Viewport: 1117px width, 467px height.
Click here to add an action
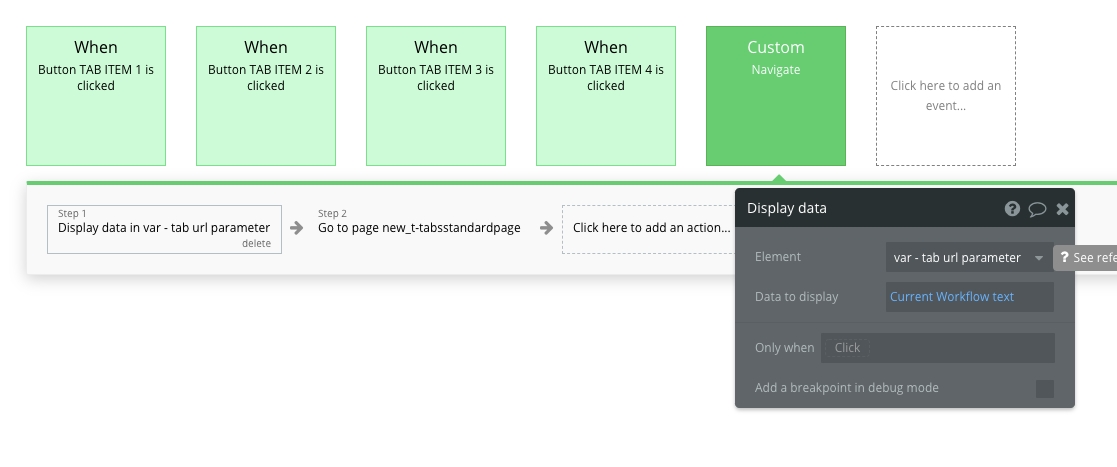(x=651, y=228)
